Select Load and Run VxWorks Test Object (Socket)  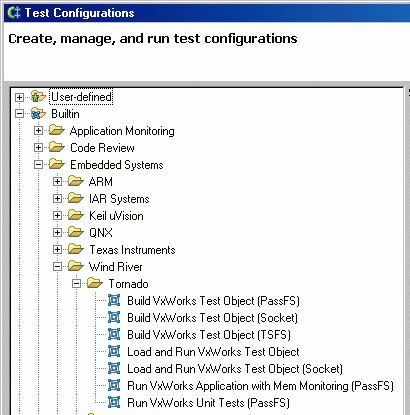pos(235,369)
